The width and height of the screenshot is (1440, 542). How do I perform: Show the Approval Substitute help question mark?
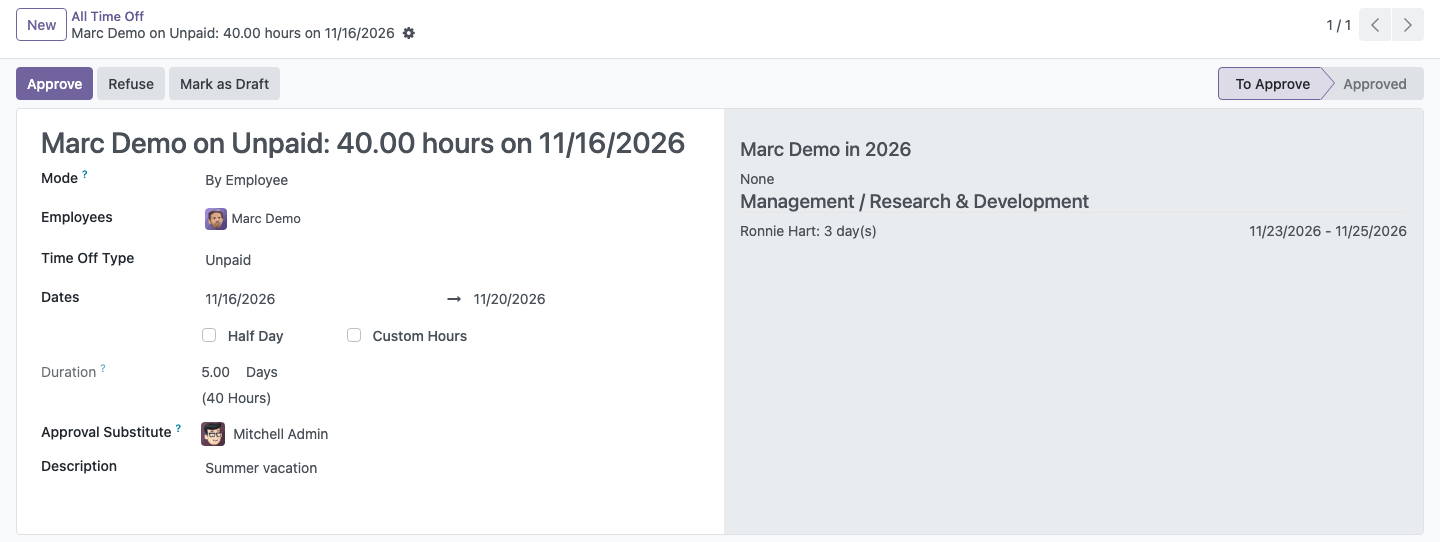pos(179,429)
